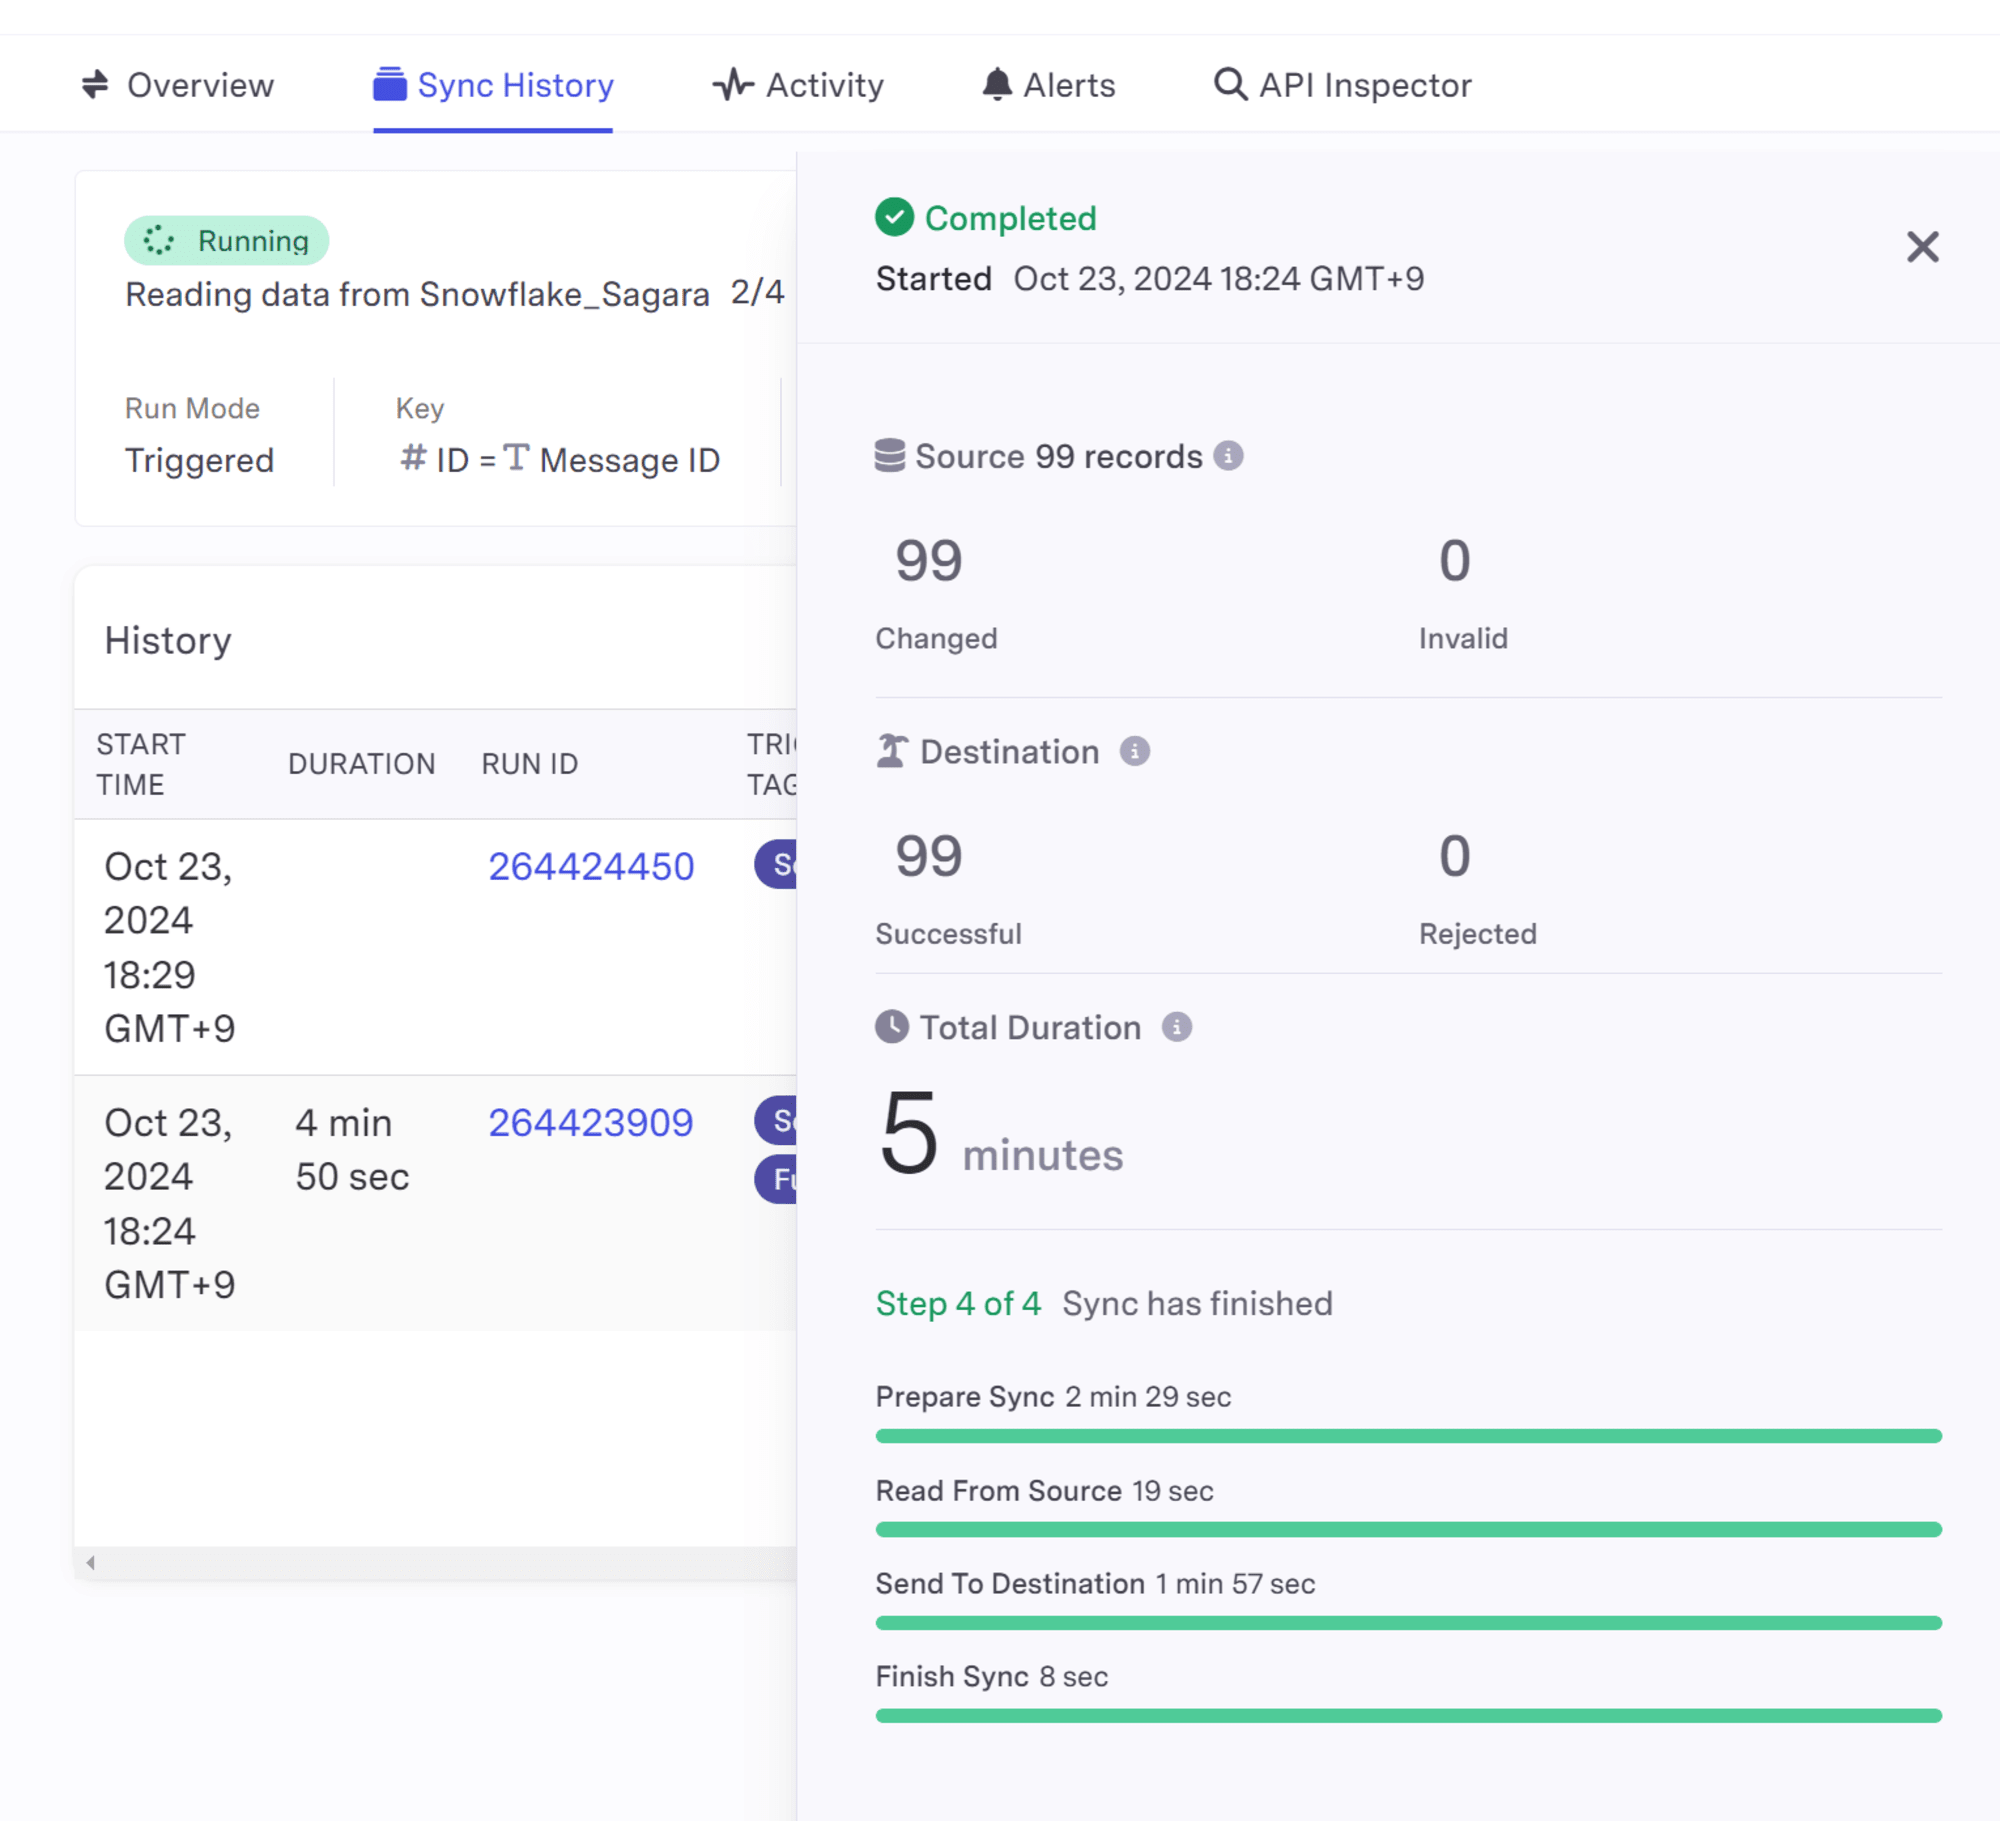The image size is (2000, 1821).
Task: Click the Successful count 99
Action: click(x=928, y=856)
